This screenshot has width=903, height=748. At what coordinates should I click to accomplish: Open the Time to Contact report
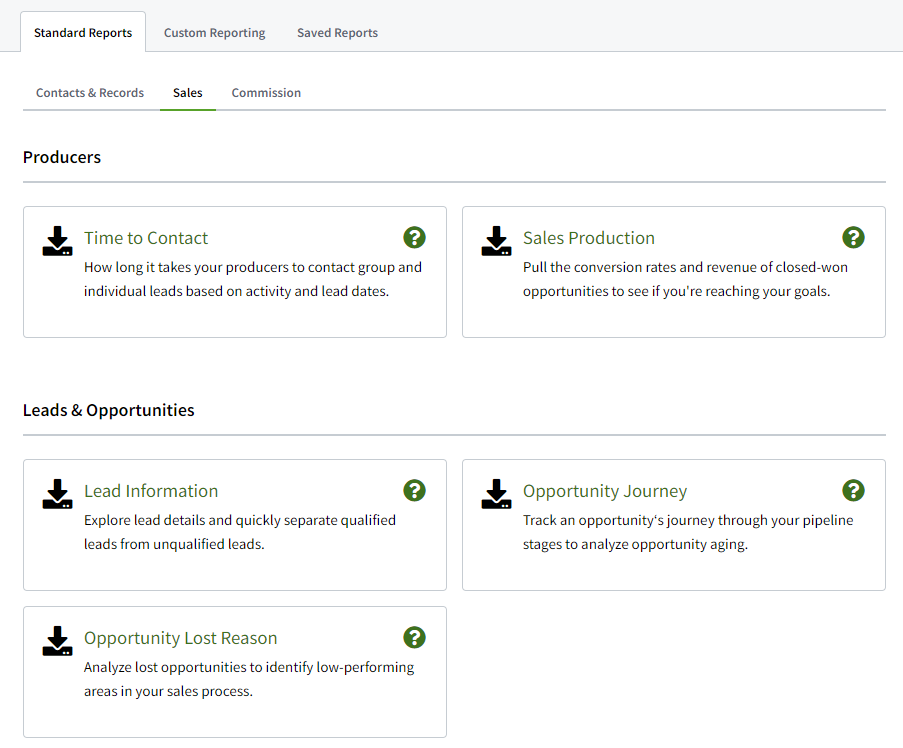point(145,238)
